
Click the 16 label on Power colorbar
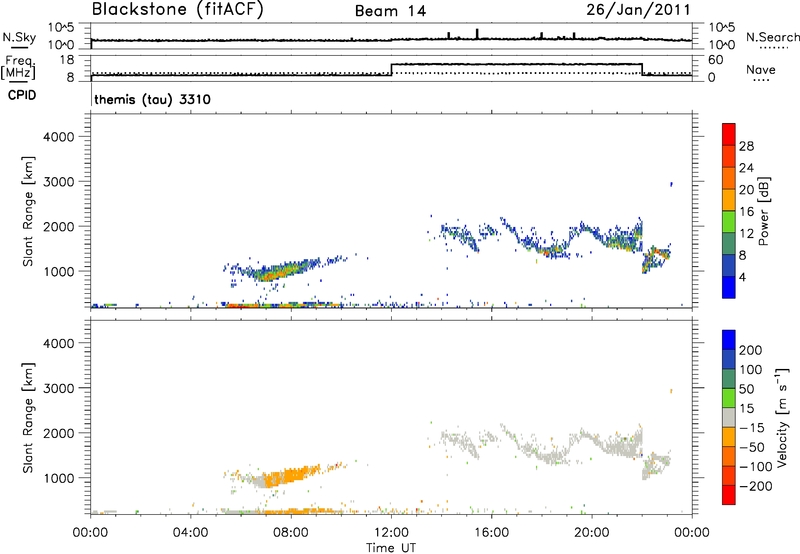[746, 212]
